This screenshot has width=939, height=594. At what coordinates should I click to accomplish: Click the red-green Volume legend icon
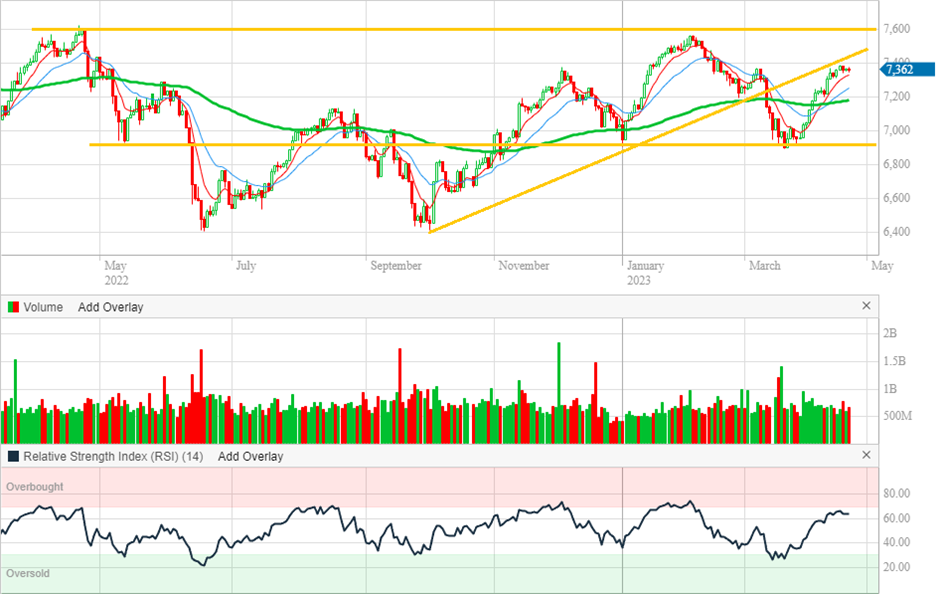coord(13,307)
